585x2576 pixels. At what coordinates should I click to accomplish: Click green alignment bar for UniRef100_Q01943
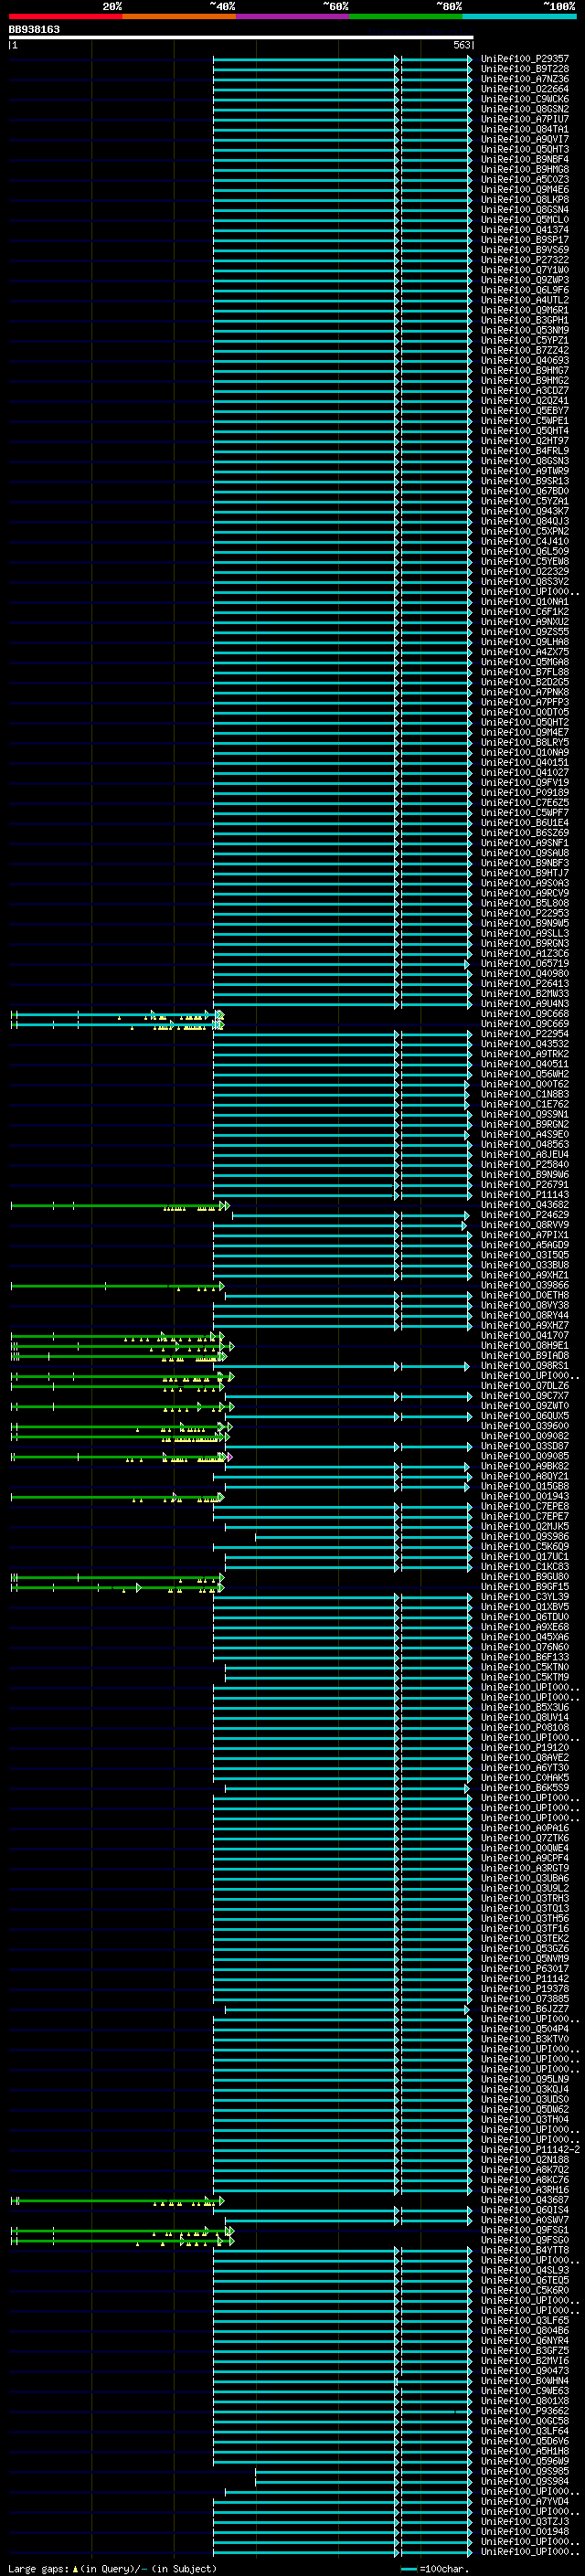point(117,1497)
